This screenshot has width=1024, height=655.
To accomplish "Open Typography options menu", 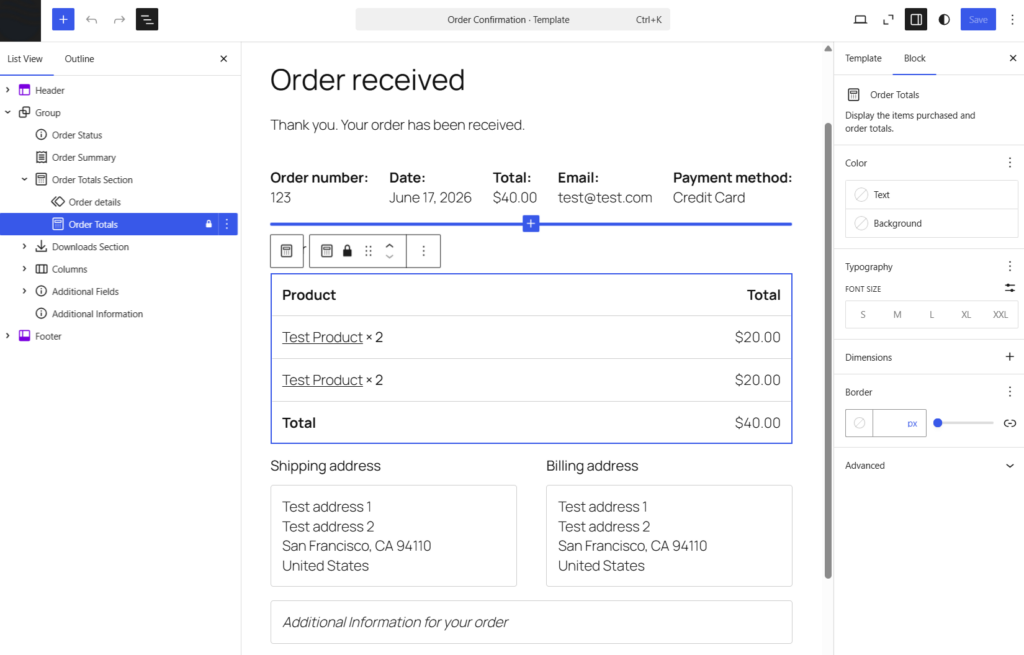I will point(1010,266).
